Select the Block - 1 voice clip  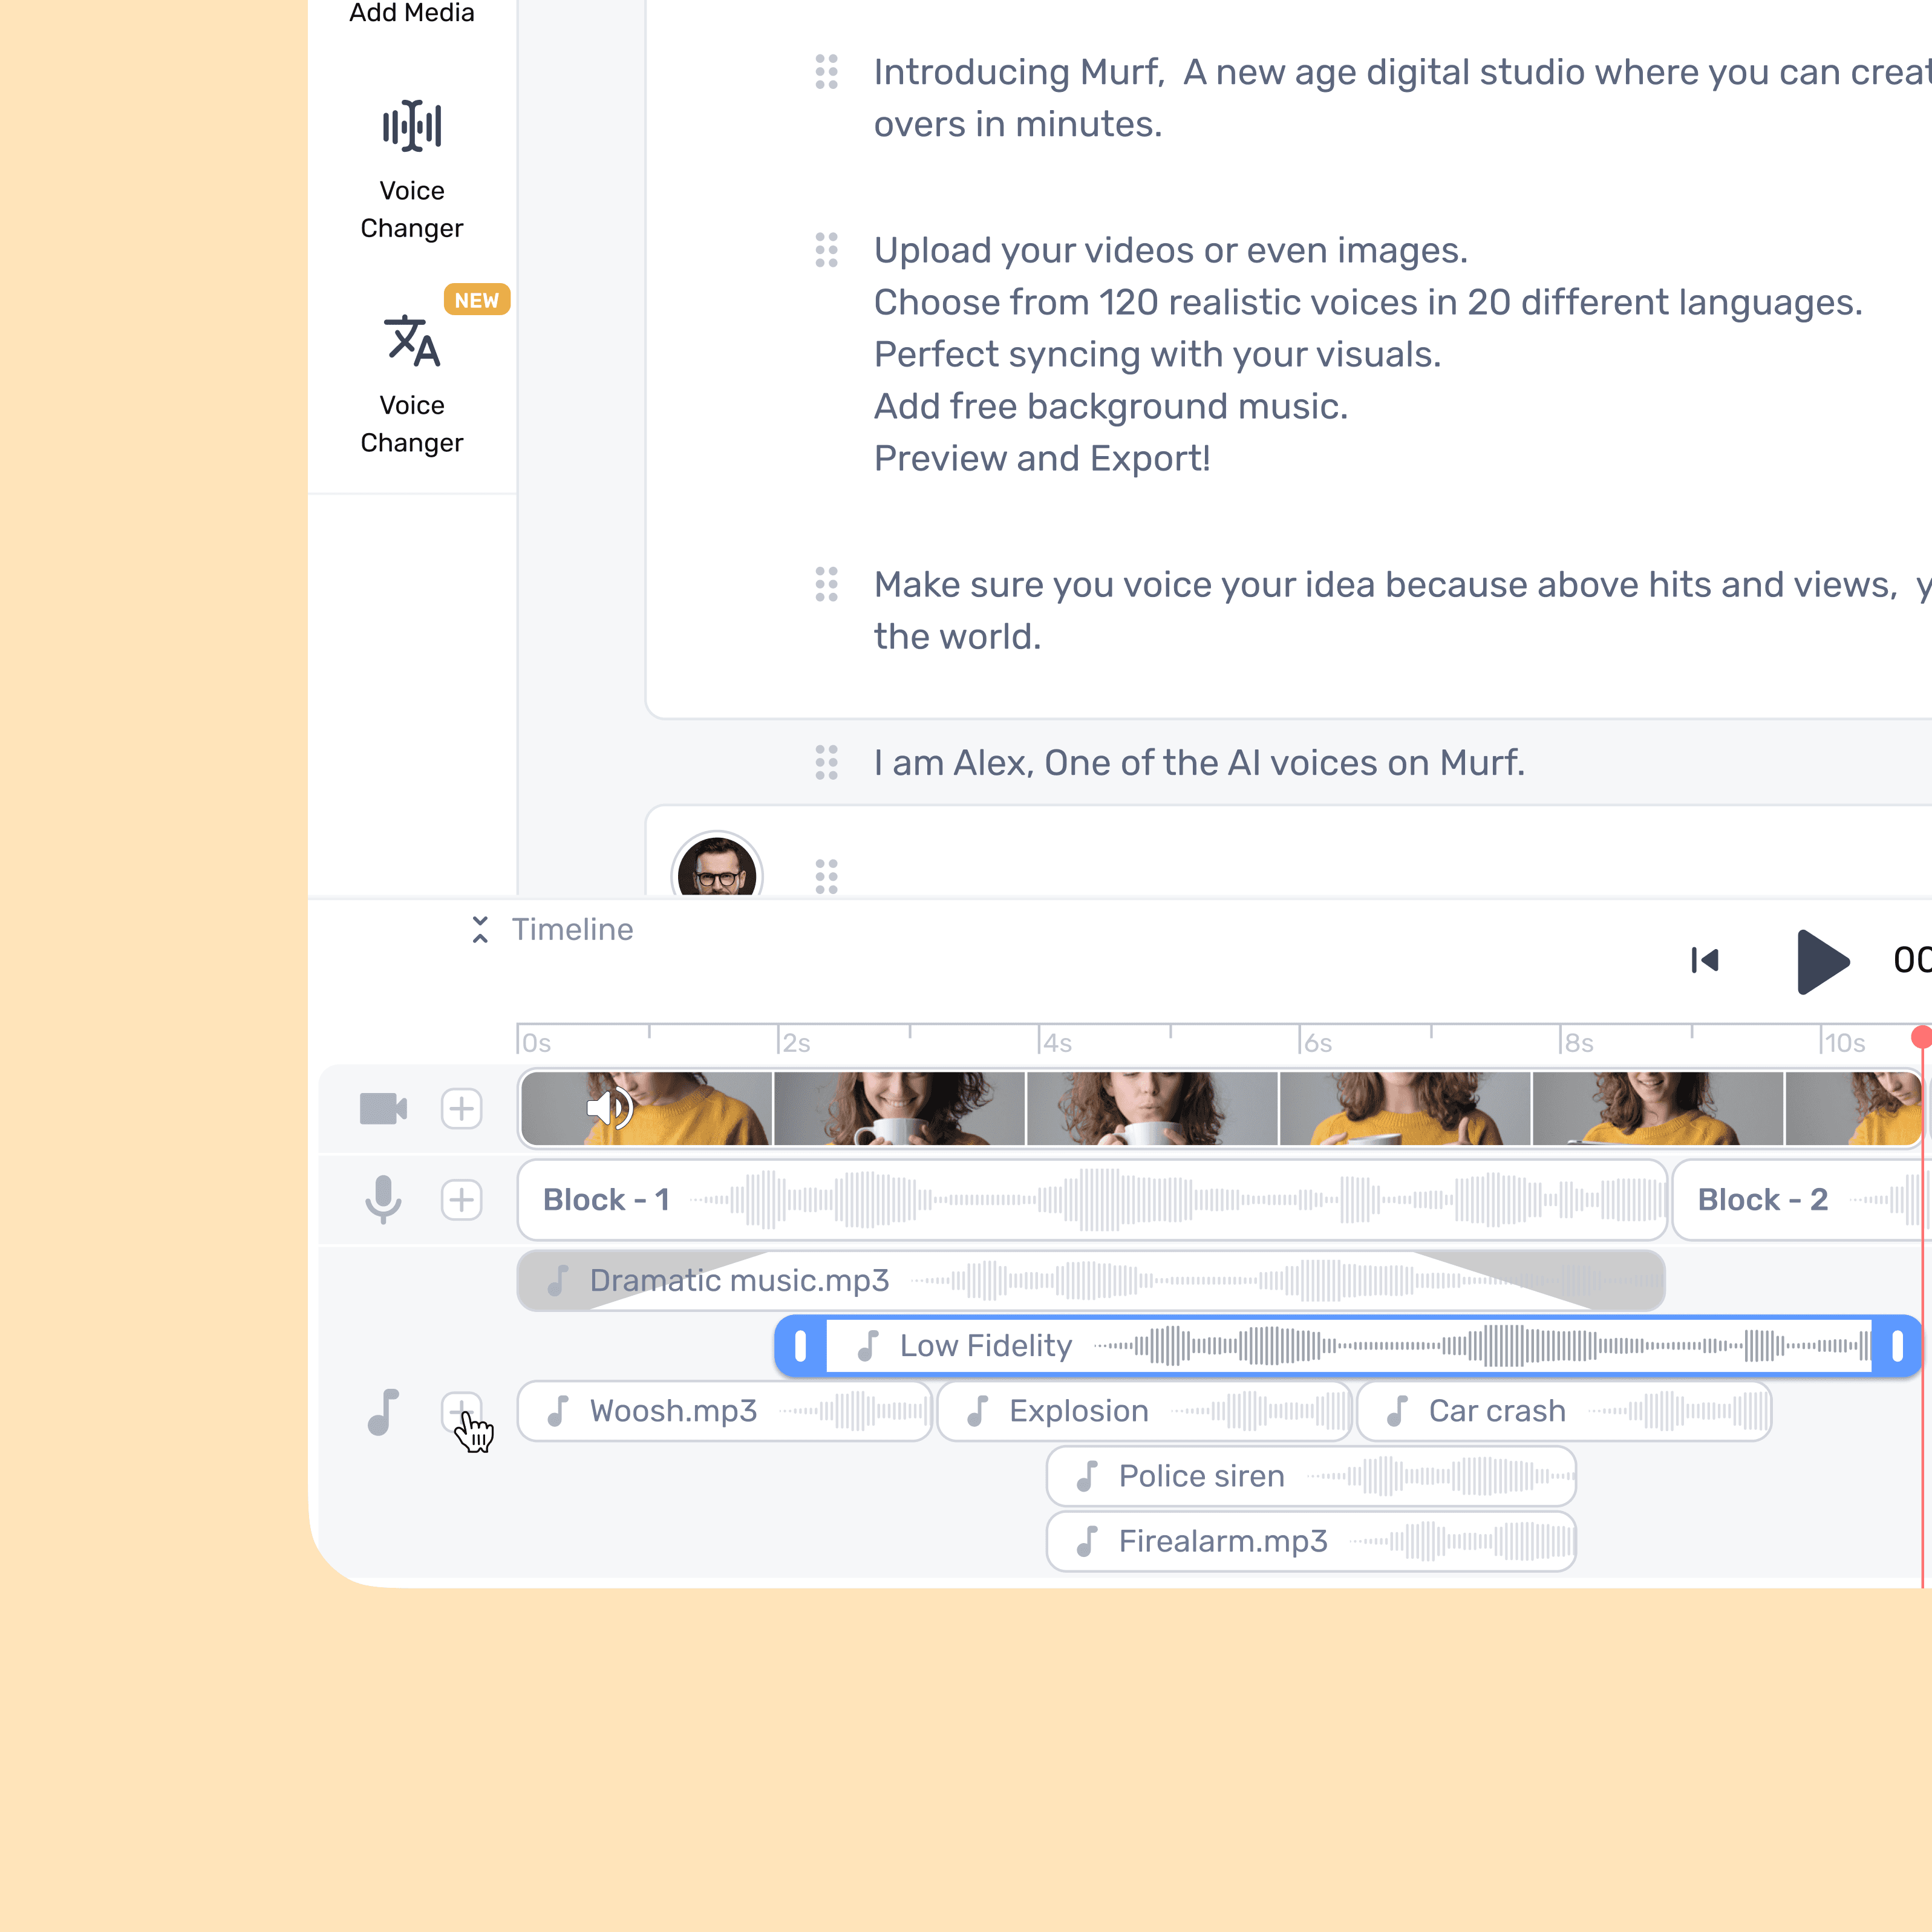point(1092,1199)
